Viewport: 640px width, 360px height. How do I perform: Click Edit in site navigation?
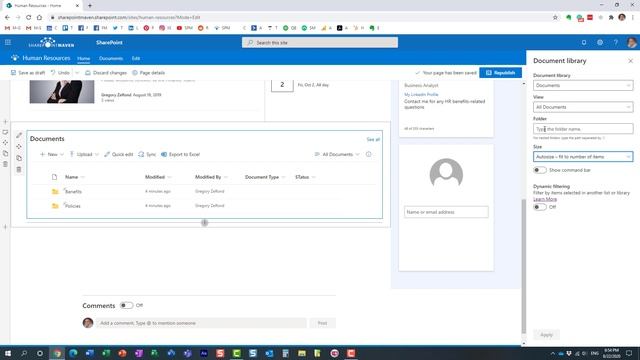click(136, 58)
